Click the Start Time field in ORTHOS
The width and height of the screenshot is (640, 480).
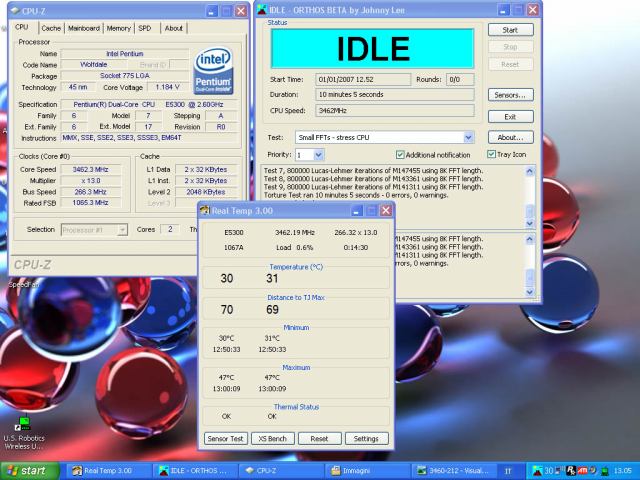click(x=363, y=80)
